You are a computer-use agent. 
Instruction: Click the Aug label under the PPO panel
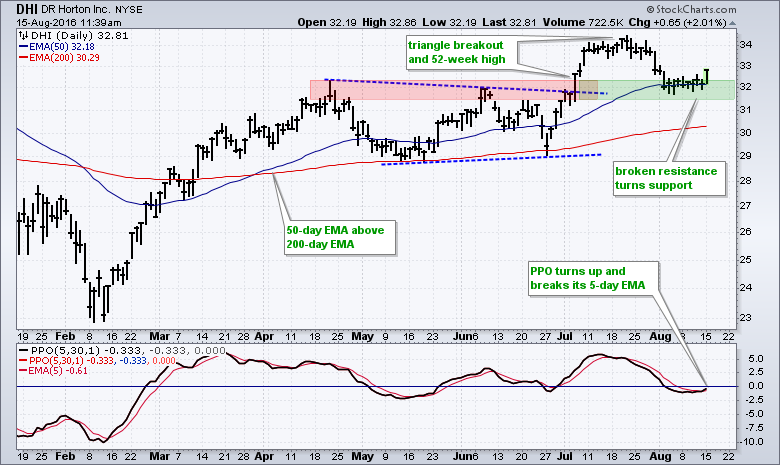click(x=661, y=456)
